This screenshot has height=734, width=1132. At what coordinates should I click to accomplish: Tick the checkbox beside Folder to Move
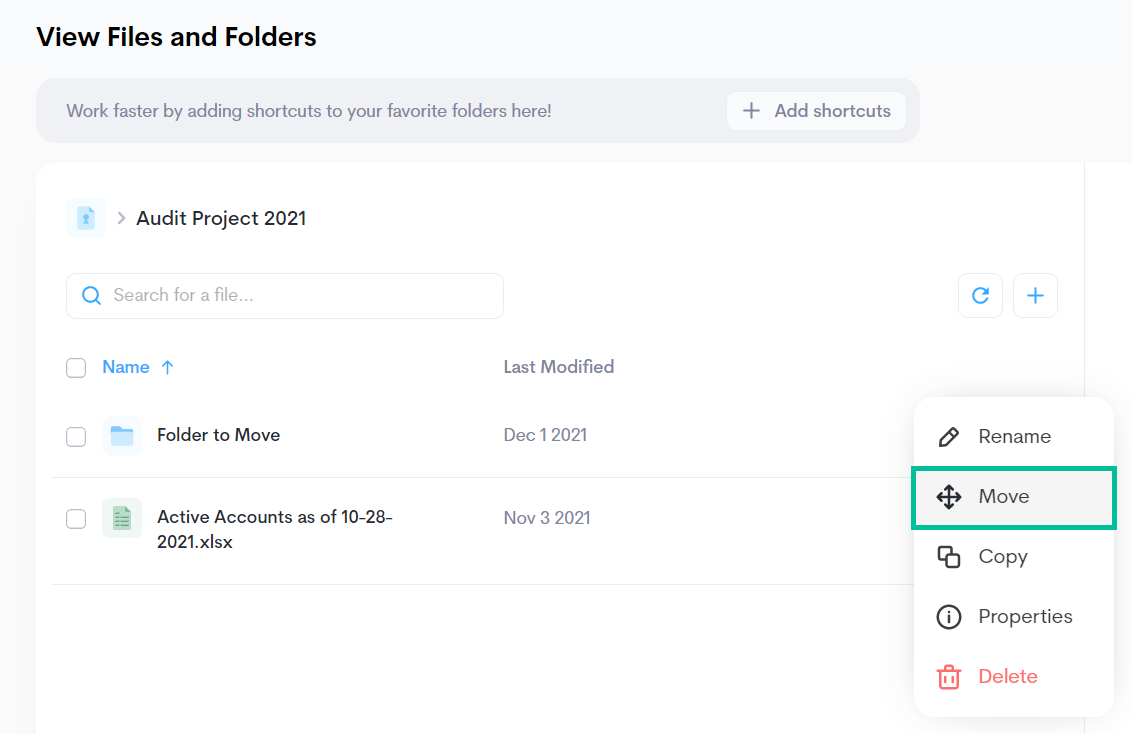coord(76,435)
